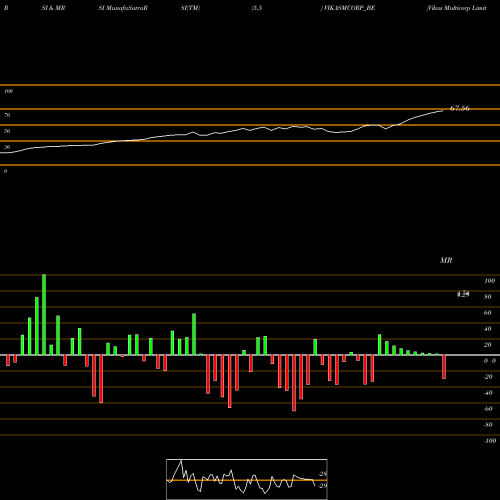Click the 'SI & MR' header label
This screenshot has height=500, width=500.
pos(53,8)
